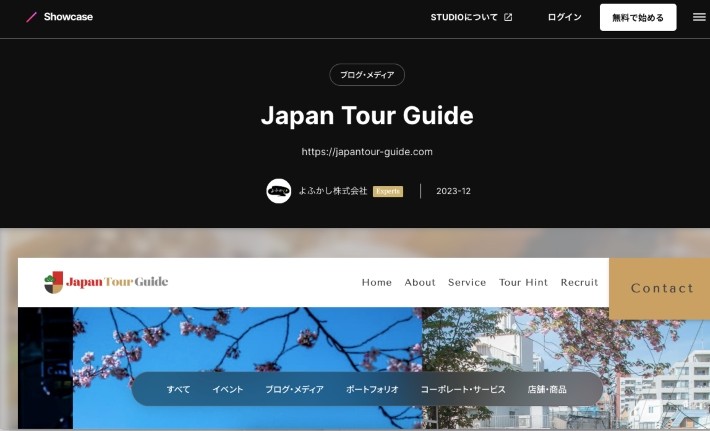Open the hamburger menu icon
Viewport: 710px width, 431px height.
tap(699, 17)
